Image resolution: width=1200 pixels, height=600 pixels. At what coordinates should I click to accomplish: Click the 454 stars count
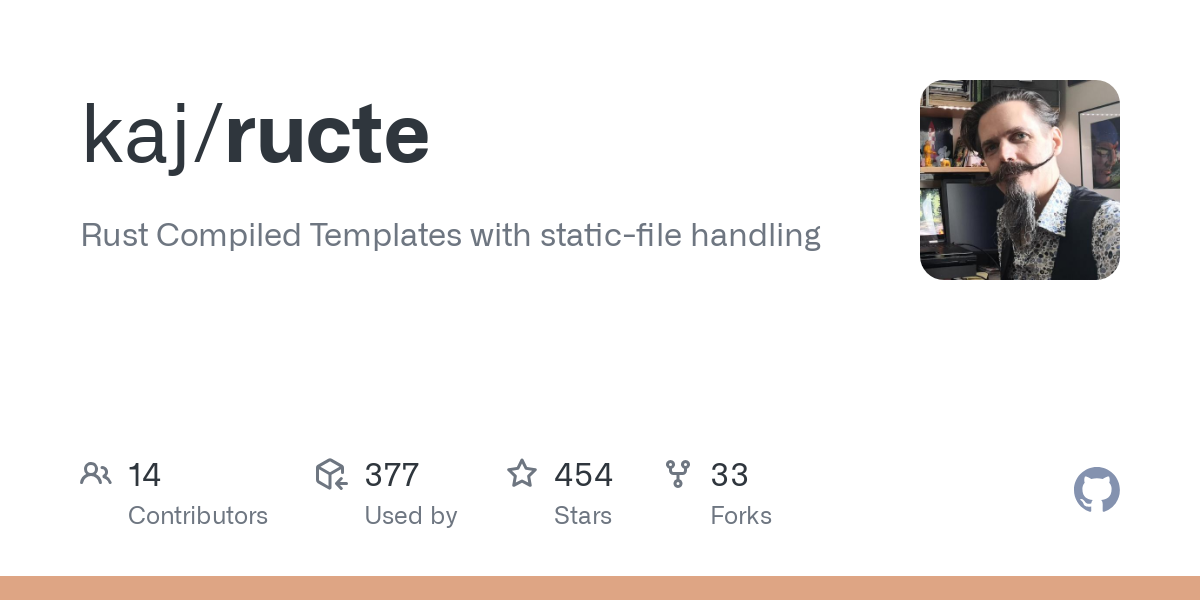tap(583, 475)
